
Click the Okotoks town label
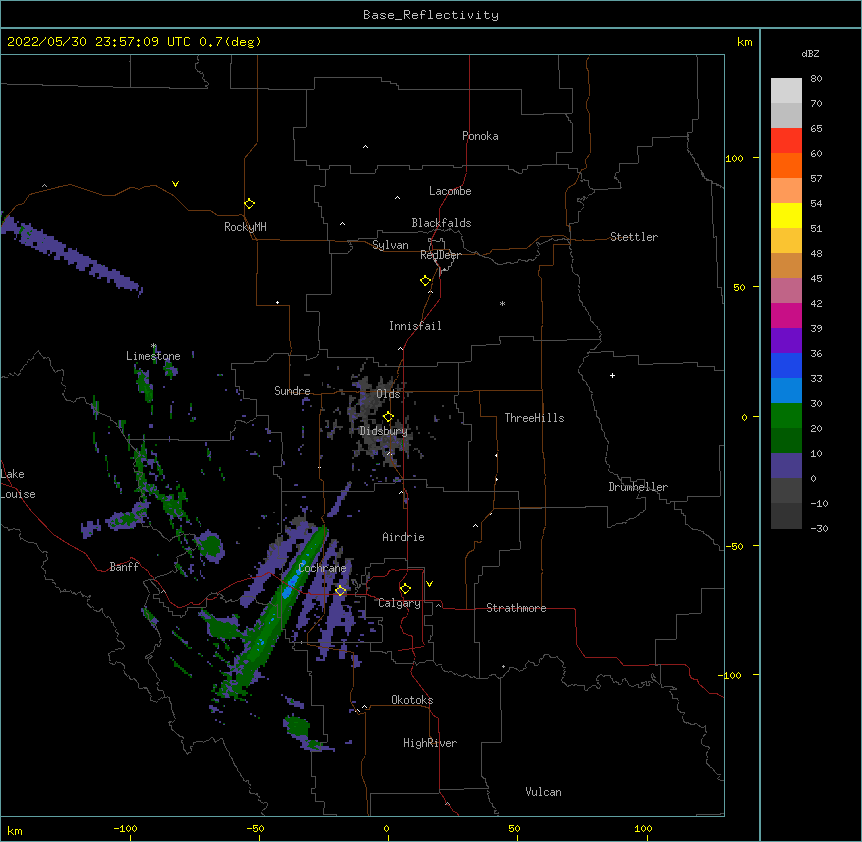[412, 700]
